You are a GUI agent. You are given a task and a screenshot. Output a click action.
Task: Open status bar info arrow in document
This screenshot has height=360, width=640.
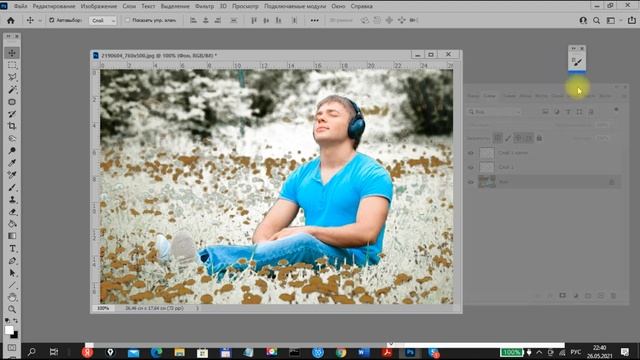pos(197,308)
